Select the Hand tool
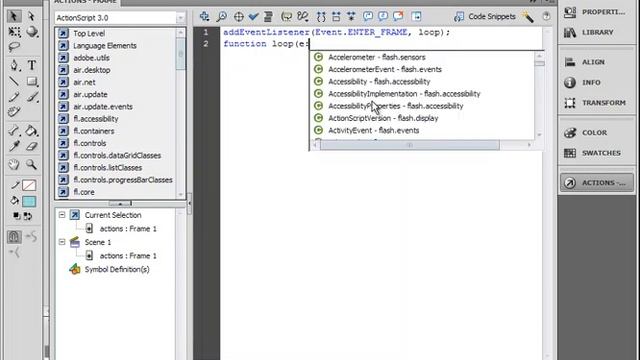The image size is (640, 360). 14,164
